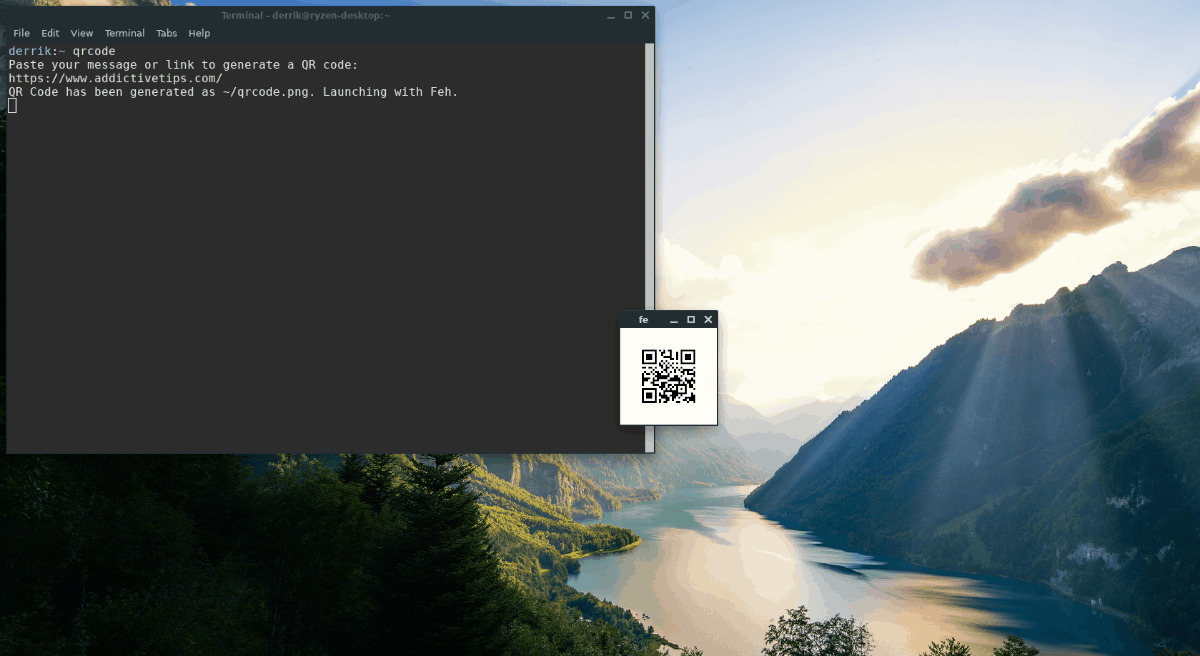This screenshot has height=656, width=1200.
Task: Open the Help menu in Terminal
Action: (200, 33)
